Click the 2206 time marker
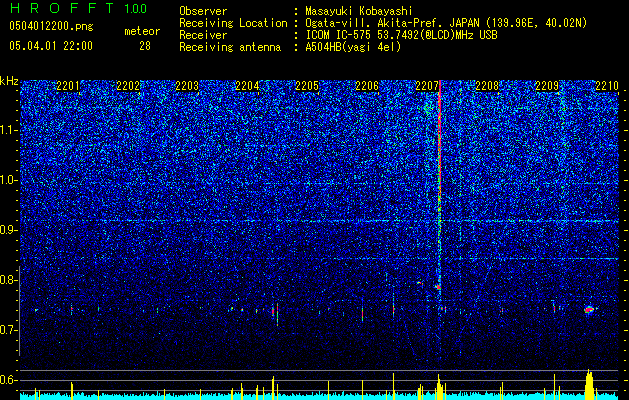The height and width of the screenshot is (400, 629). click(x=367, y=86)
